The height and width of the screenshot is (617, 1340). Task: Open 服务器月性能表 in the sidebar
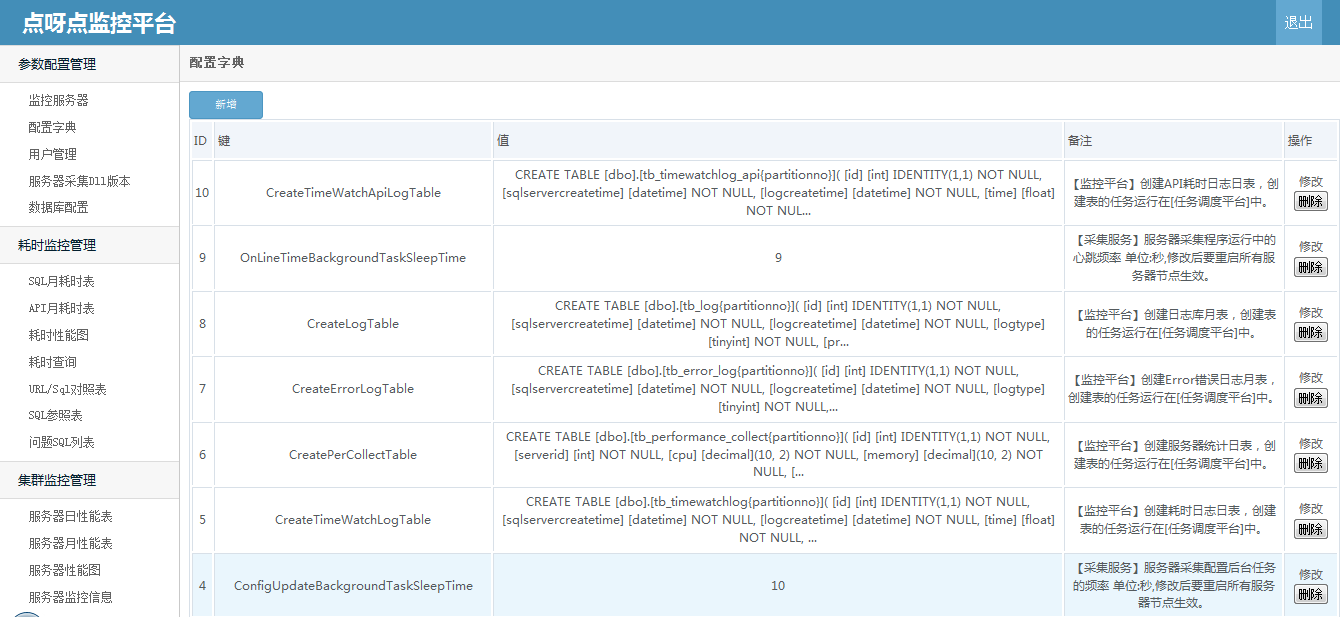[x=71, y=543]
